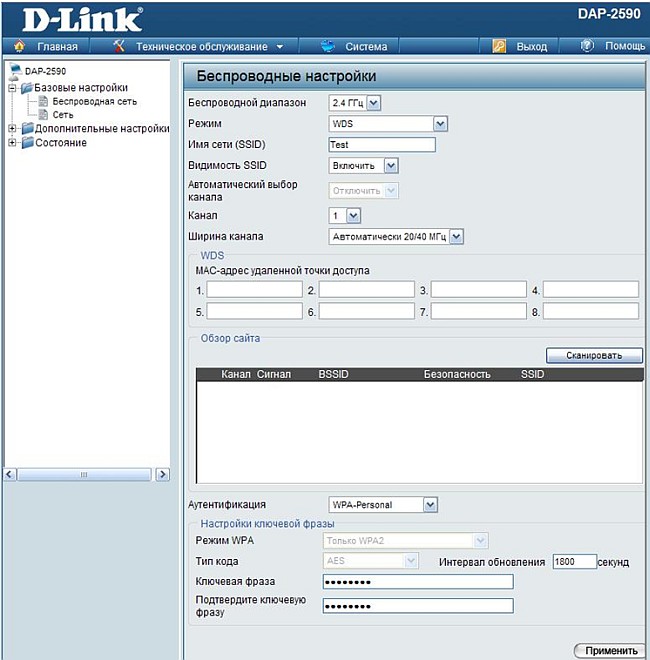This screenshot has width=650, height=660.
Task: Click the globe icon beside Система
Action: click(328, 46)
